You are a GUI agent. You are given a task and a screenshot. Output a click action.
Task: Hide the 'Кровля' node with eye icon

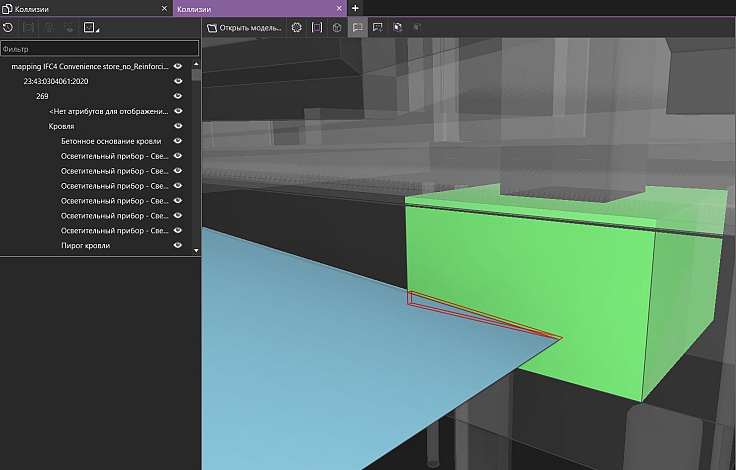[177, 126]
